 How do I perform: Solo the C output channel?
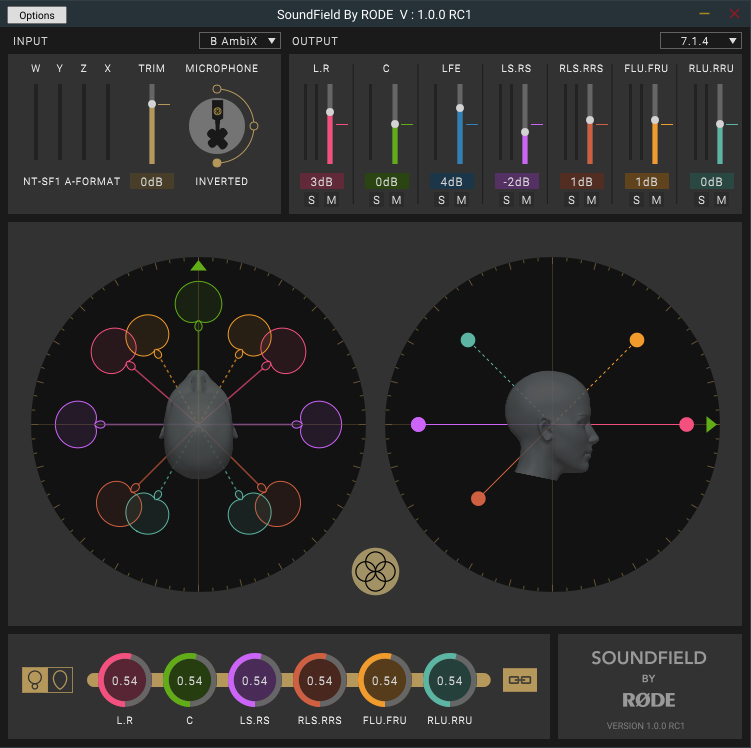click(376, 200)
